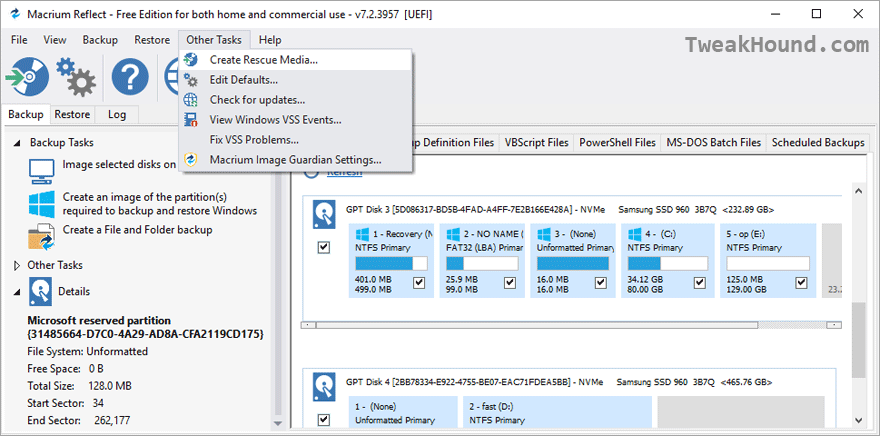Toggle the GPT Disk 3 whole-disk checkbox
880x436 pixels.
324,247
